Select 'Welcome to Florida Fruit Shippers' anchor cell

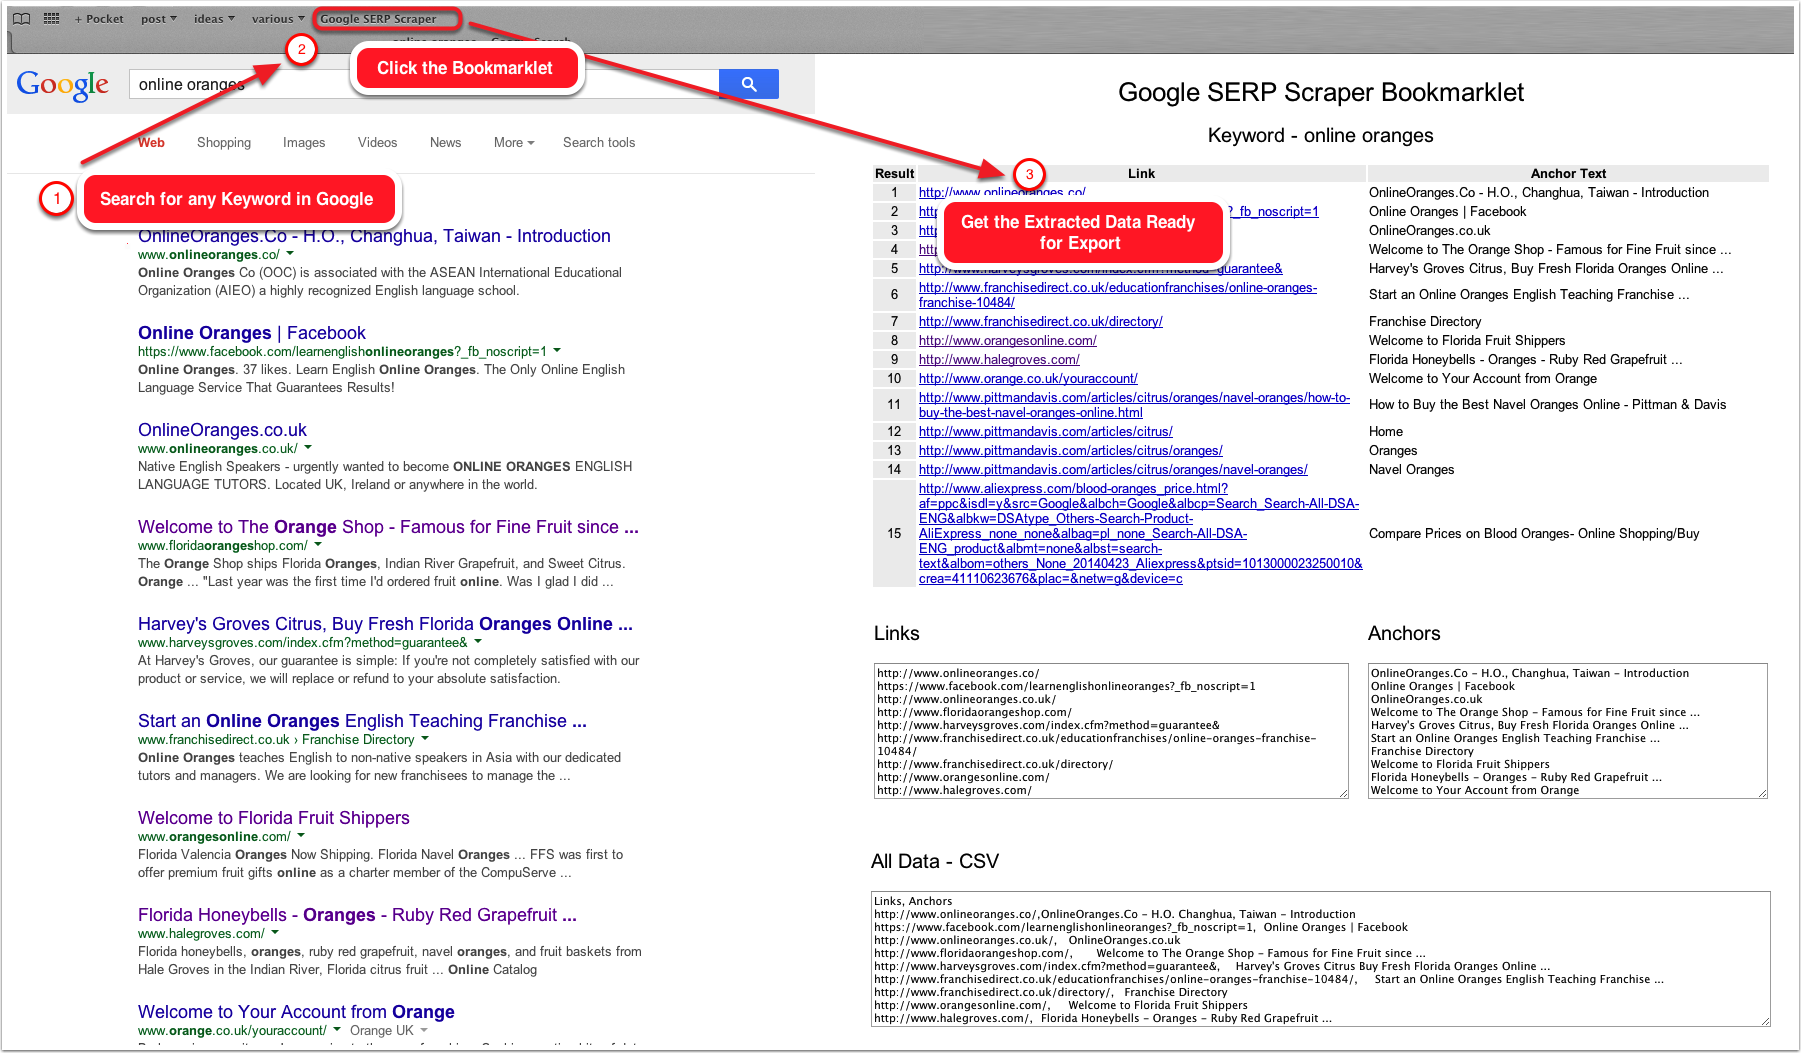point(1467,340)
